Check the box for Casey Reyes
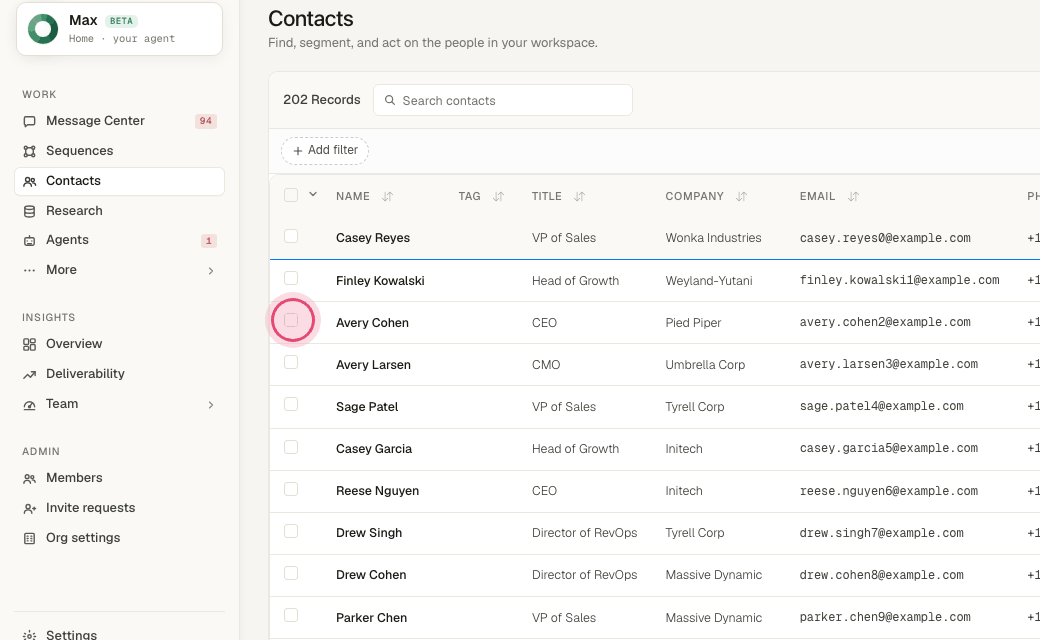The width and height of the screenshot is (1040, 640). 291,236
